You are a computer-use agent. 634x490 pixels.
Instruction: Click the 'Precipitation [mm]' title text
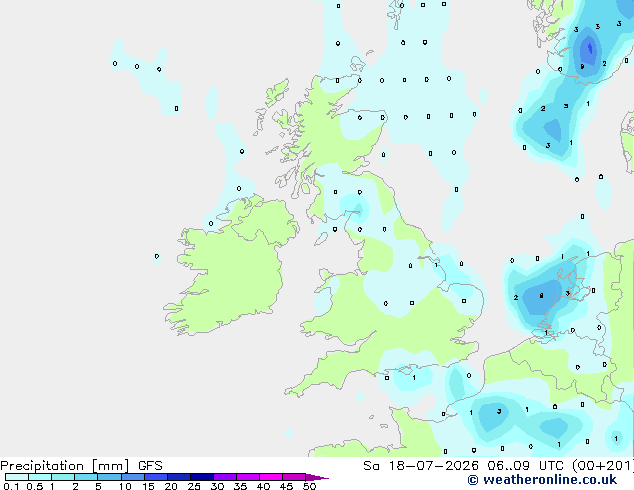[x=65, y=466]
